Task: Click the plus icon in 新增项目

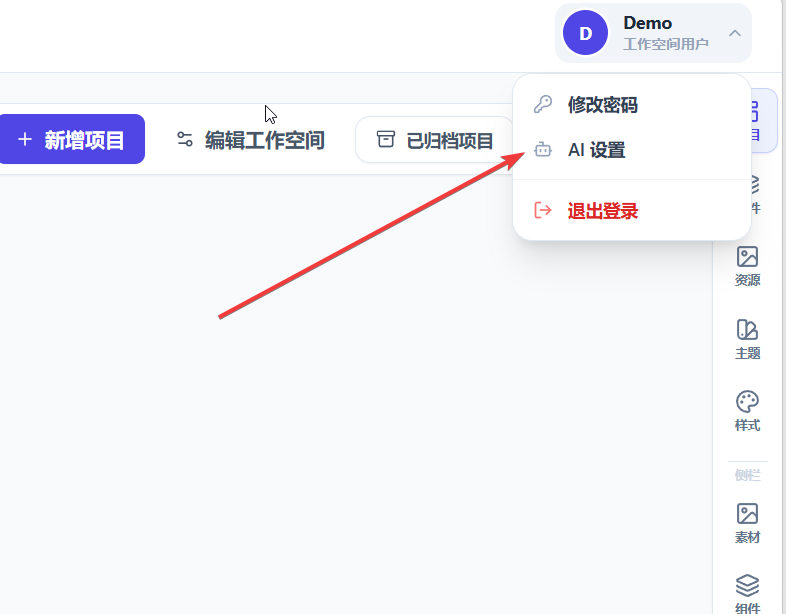Action: (x=25, y=139)
